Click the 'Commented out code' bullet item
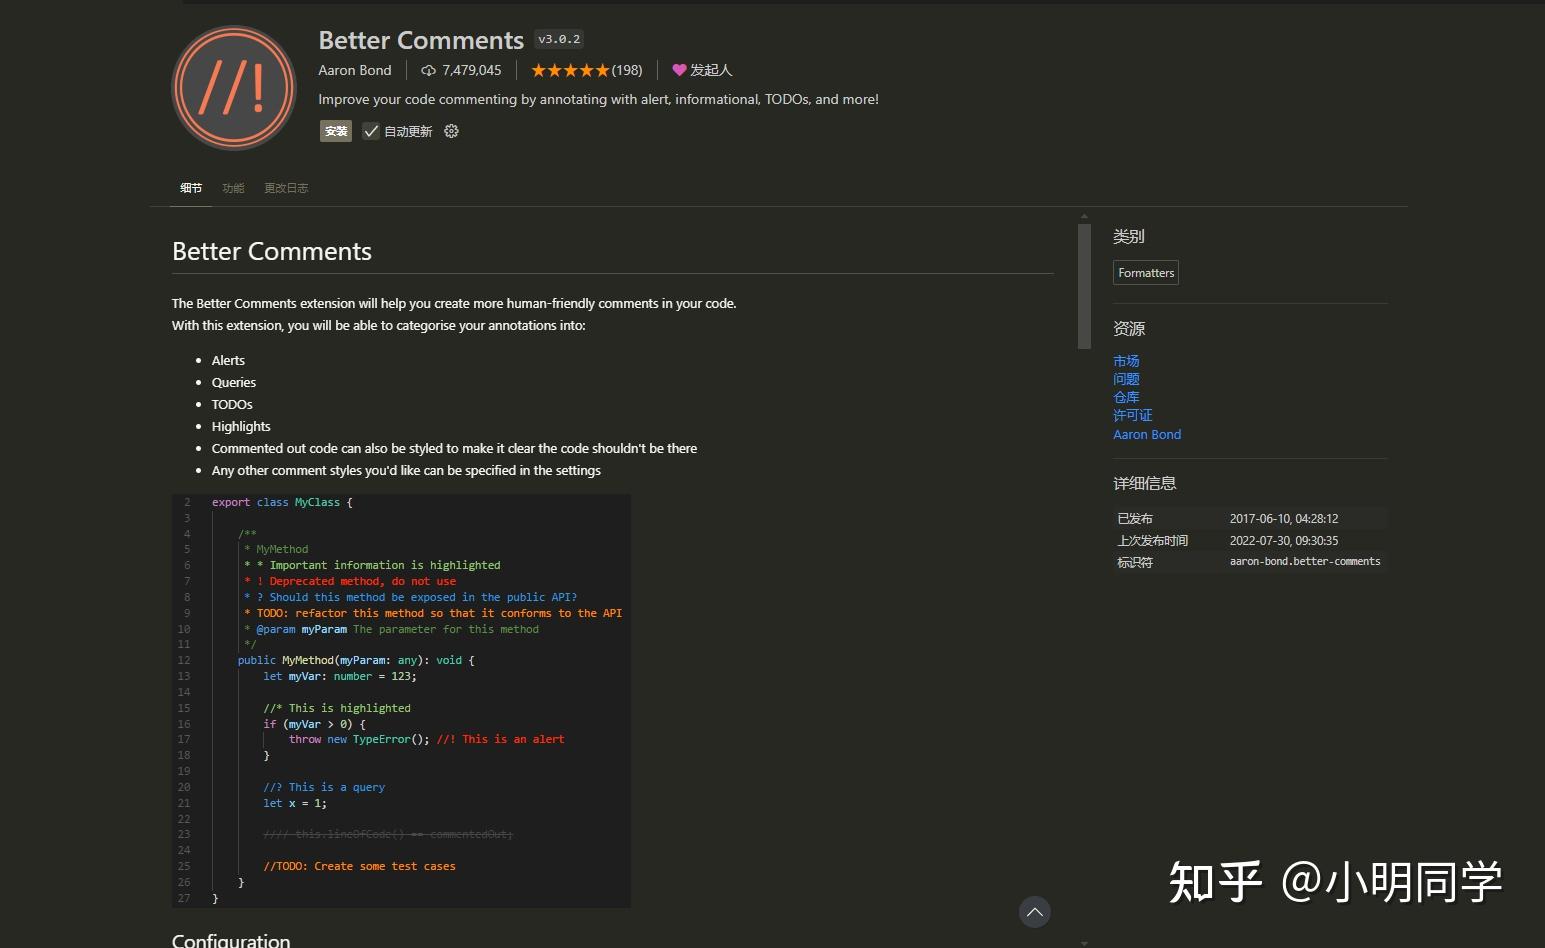 pos(454,448)
